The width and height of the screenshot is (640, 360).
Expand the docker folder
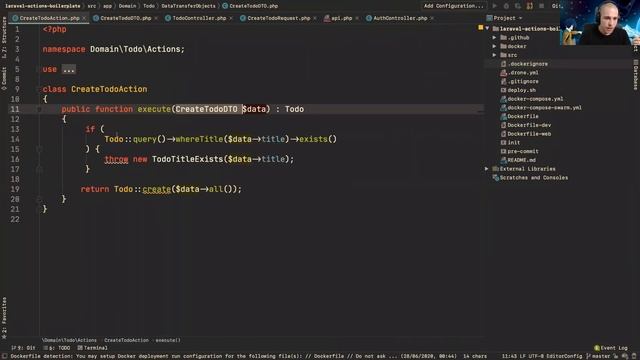[494, 47]
